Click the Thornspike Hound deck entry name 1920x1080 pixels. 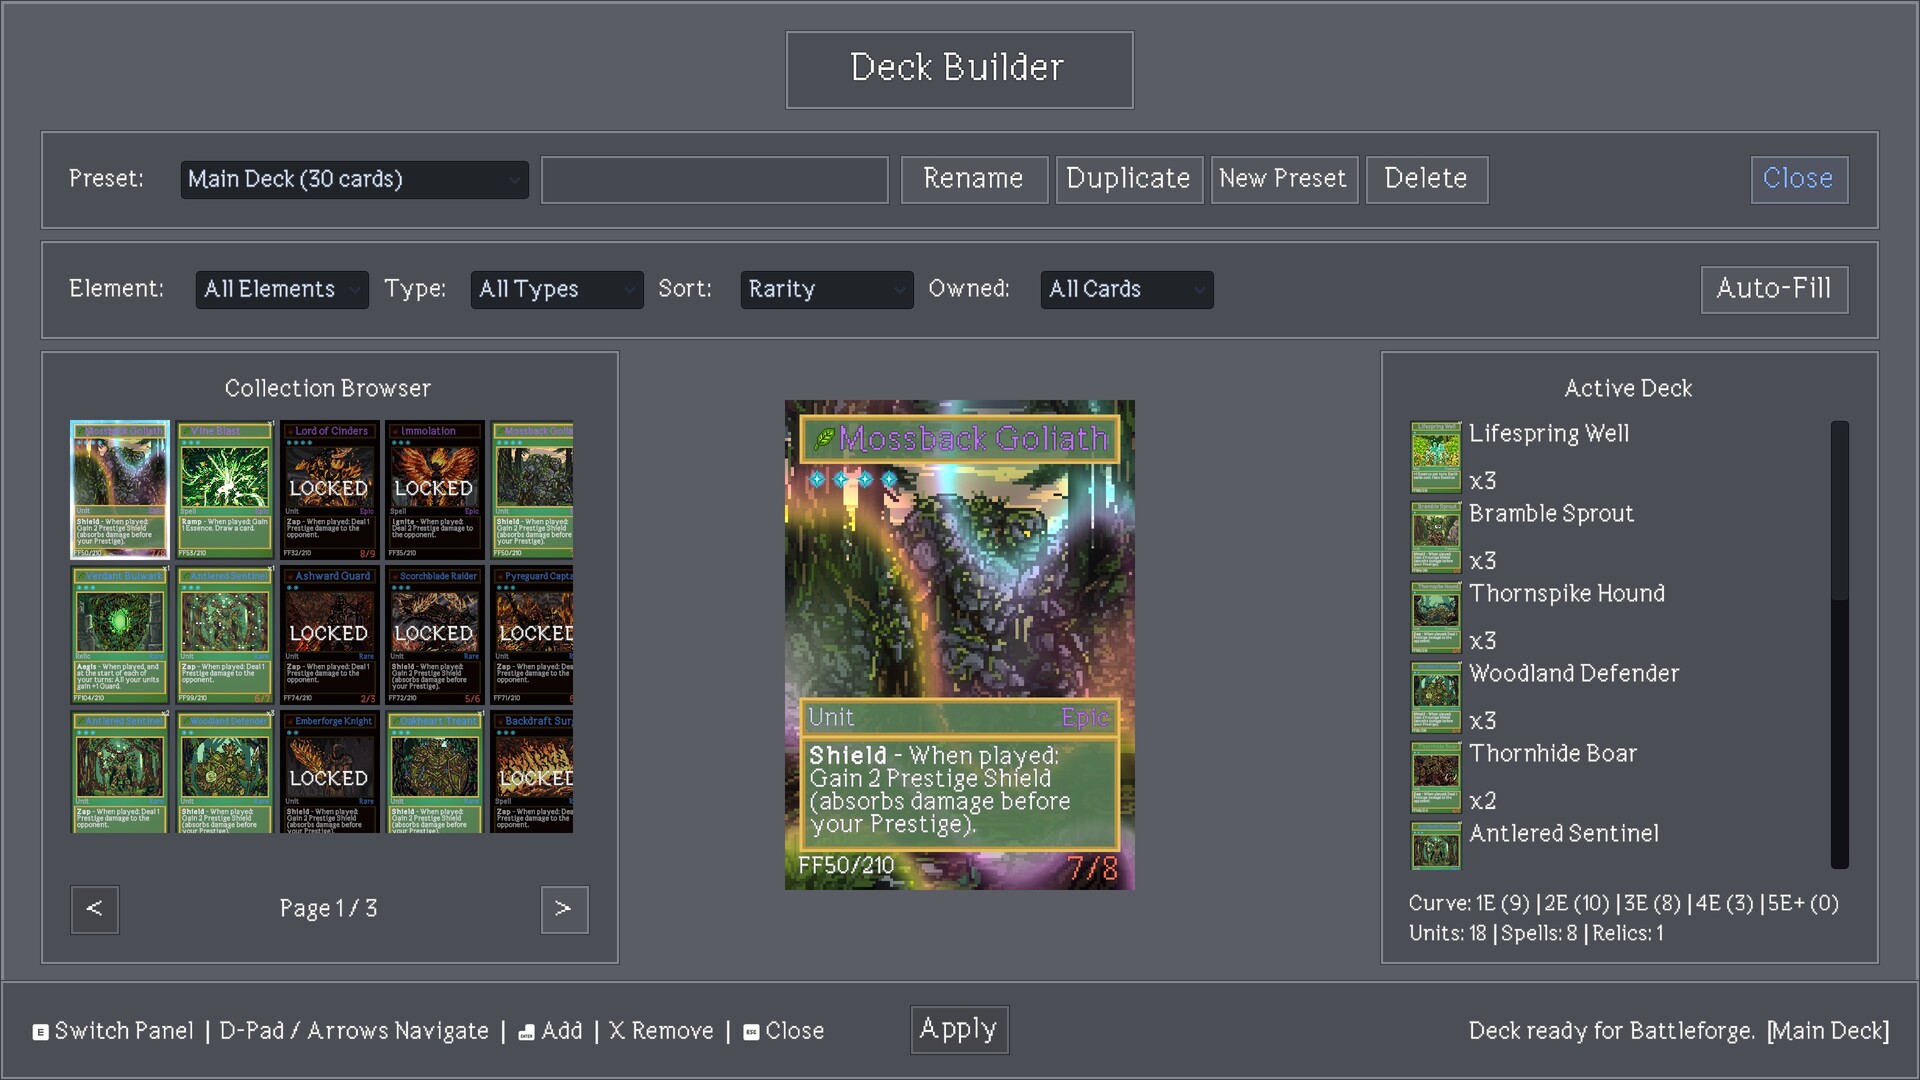point(1566,594)
